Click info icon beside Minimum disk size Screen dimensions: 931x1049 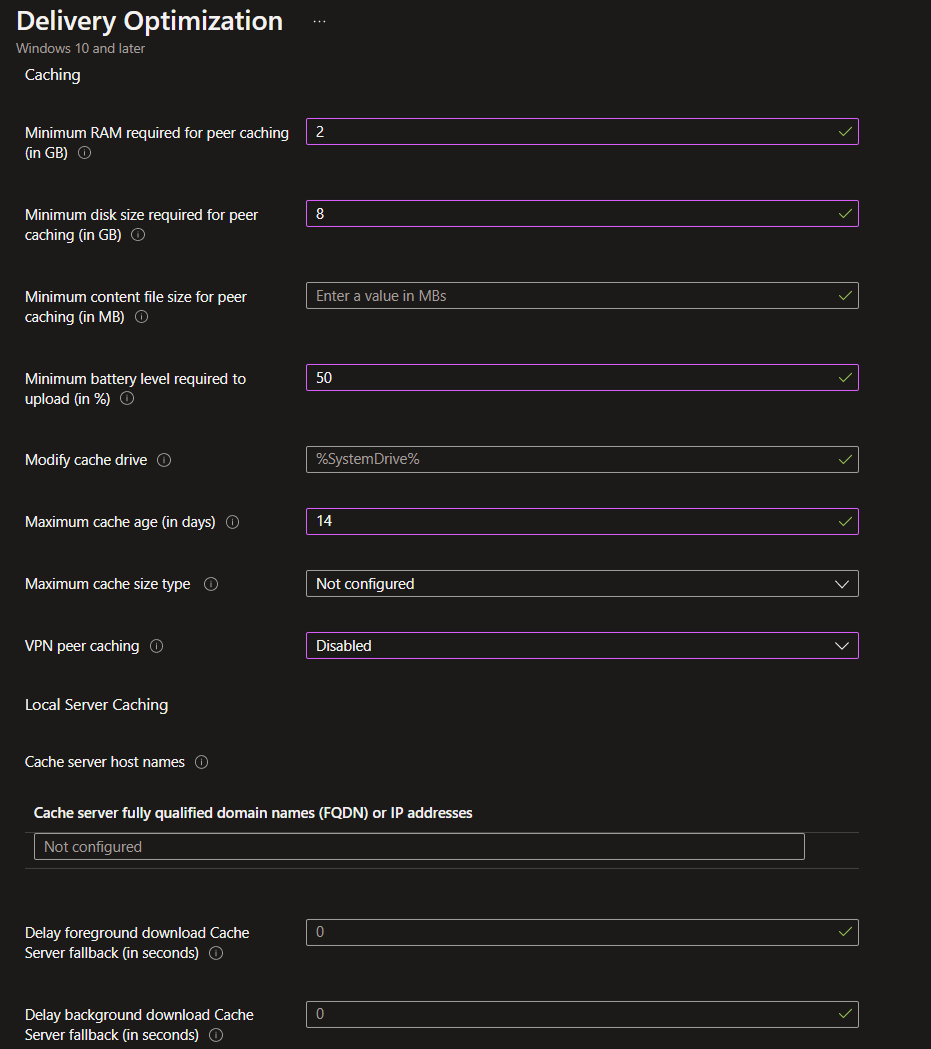pyautogui.click(x=138, y=235)
